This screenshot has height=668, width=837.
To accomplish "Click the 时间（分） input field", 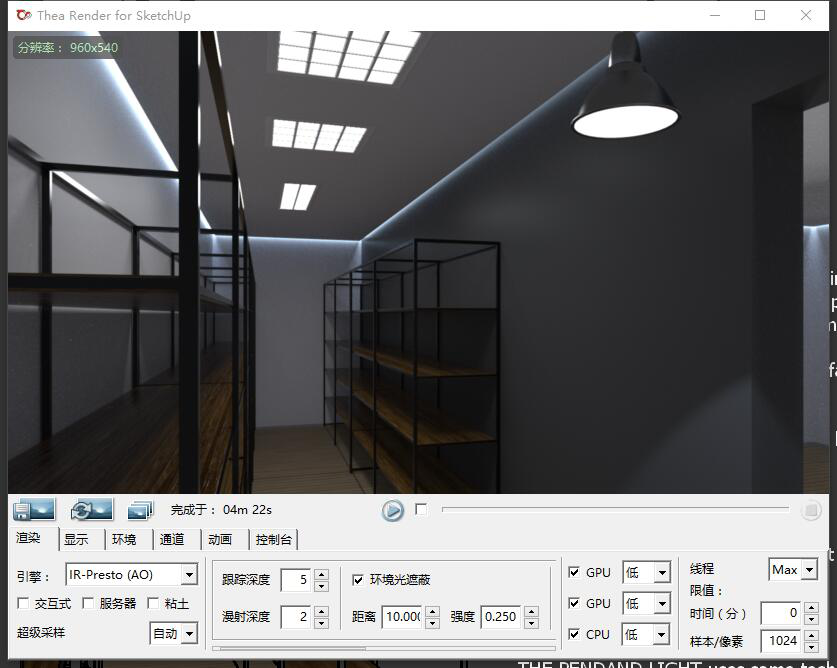I will pyautogui.click(x=782, y=613).
